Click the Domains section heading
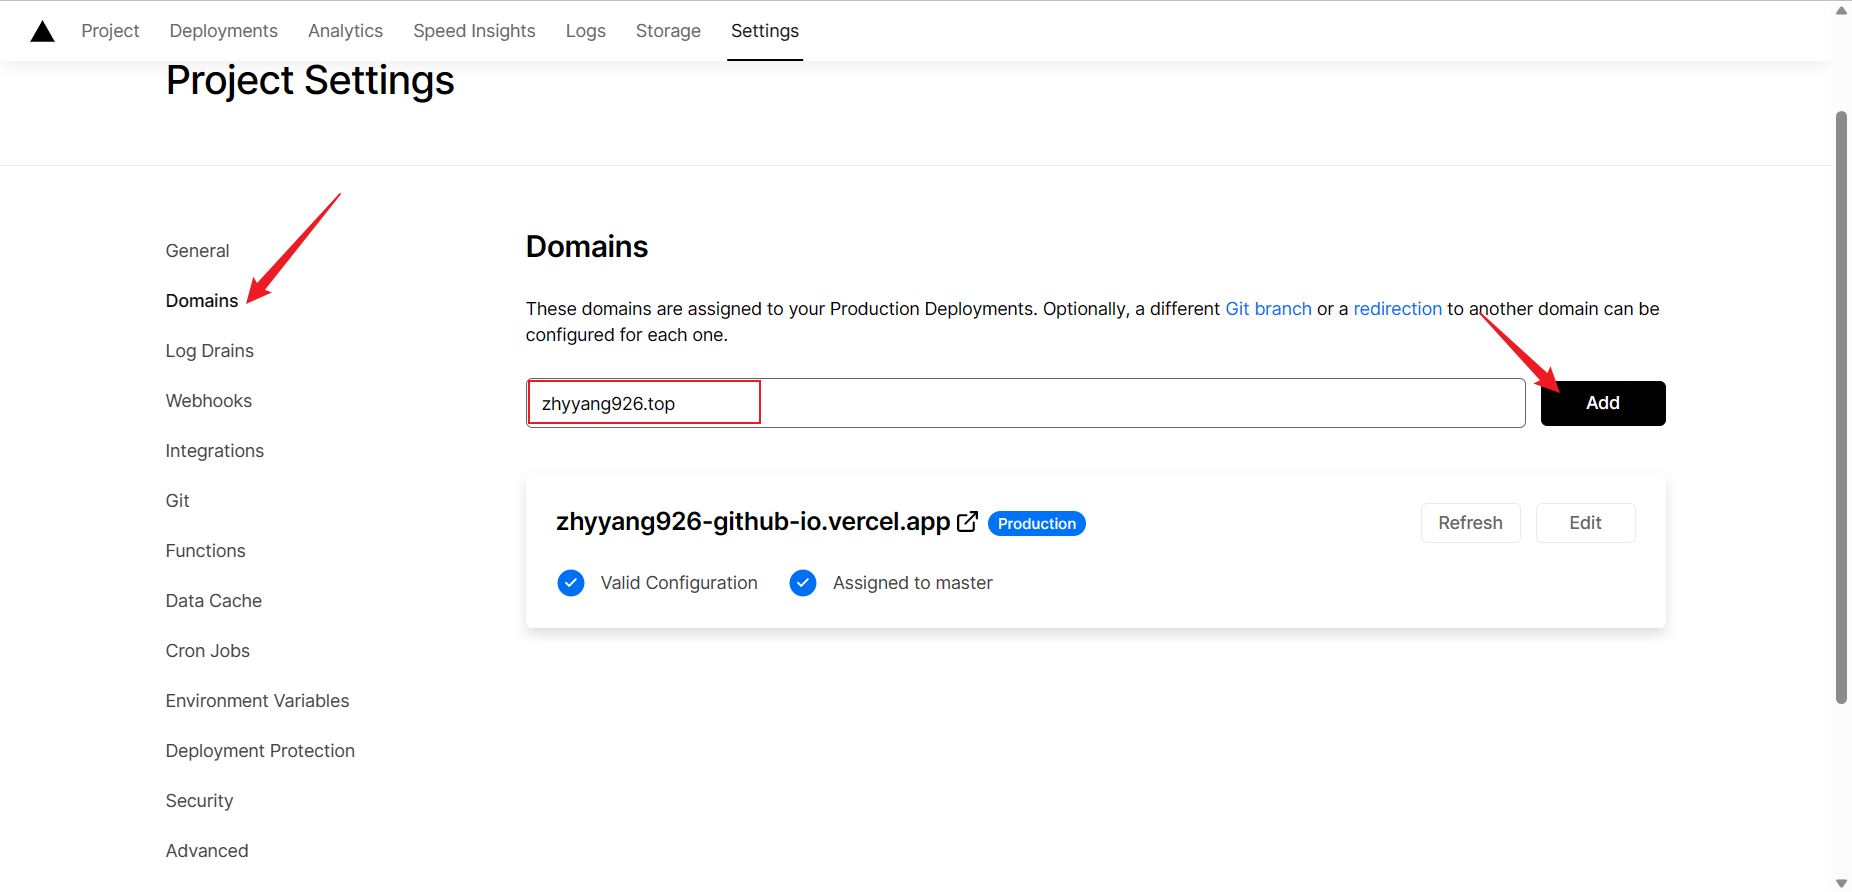Screen dimensions: 1852x892 [587, 247]
